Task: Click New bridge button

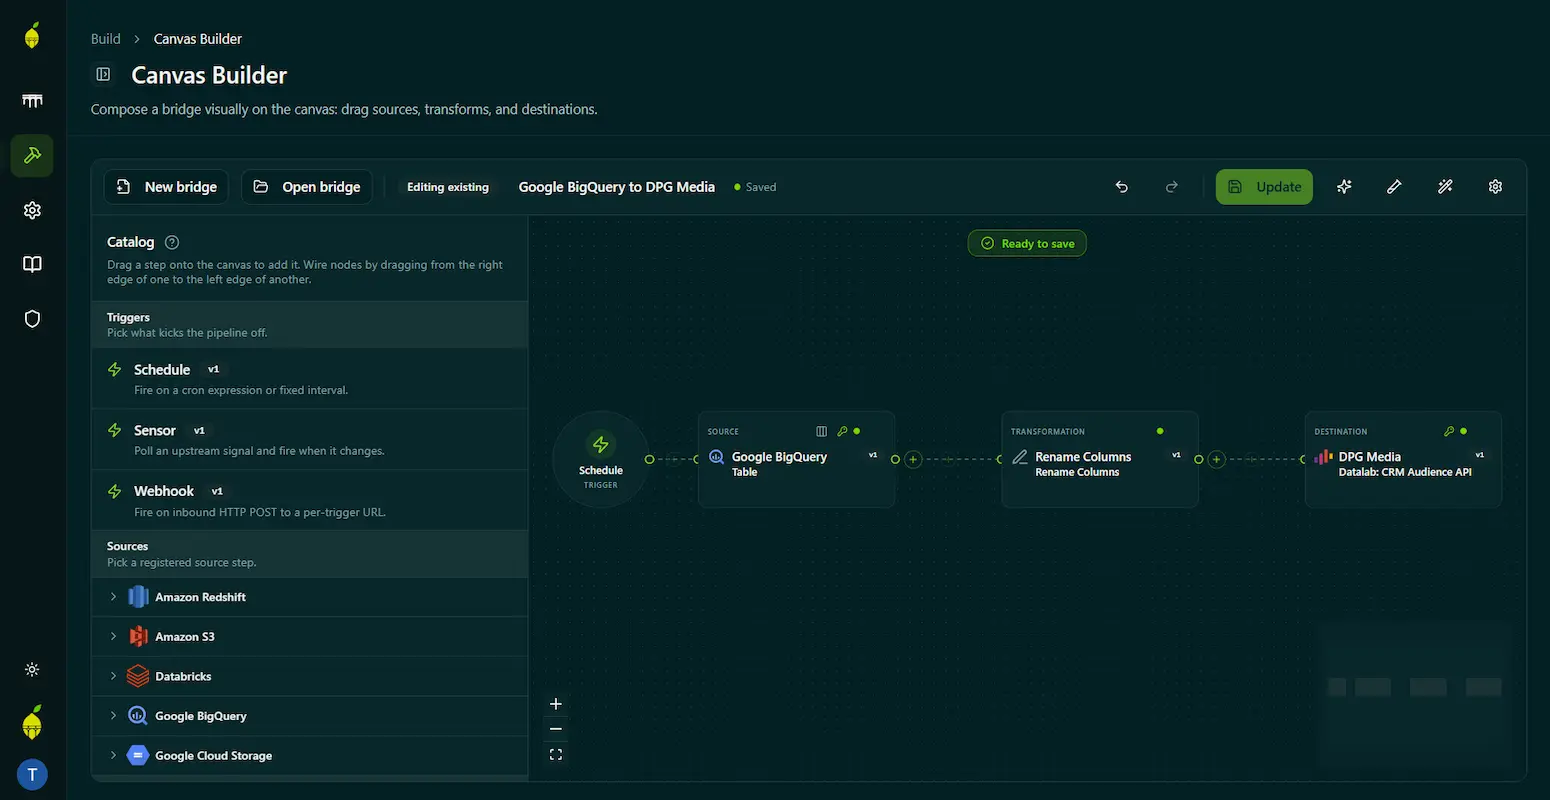Action: click(166, 187)
